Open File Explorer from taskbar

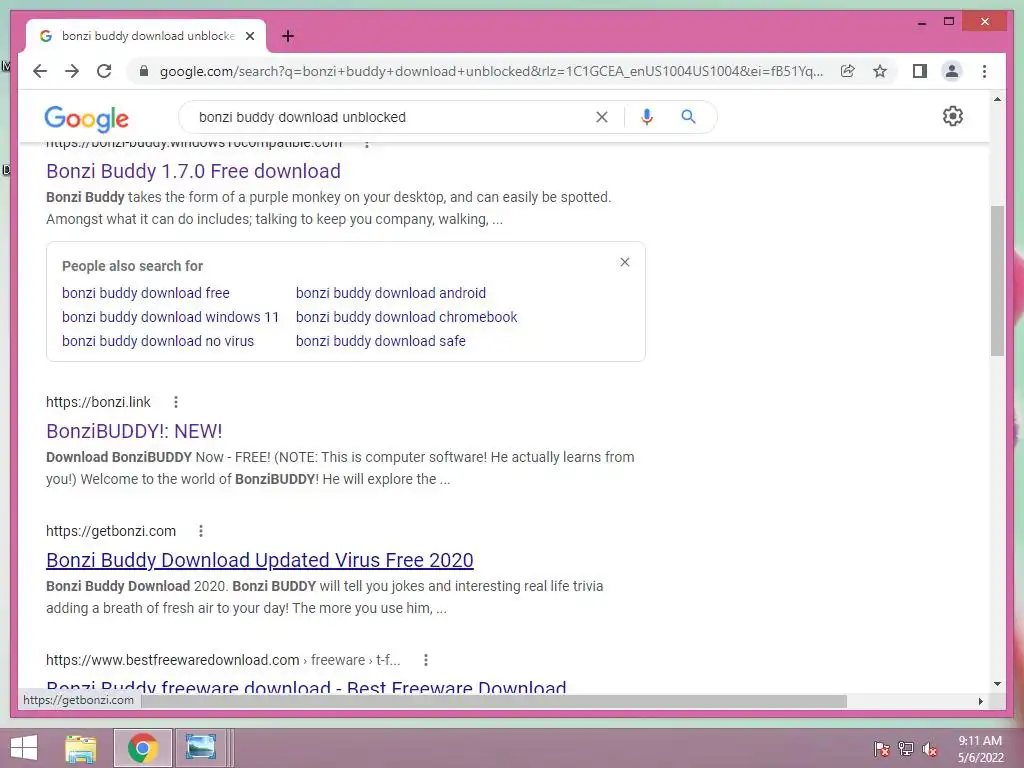81,748
